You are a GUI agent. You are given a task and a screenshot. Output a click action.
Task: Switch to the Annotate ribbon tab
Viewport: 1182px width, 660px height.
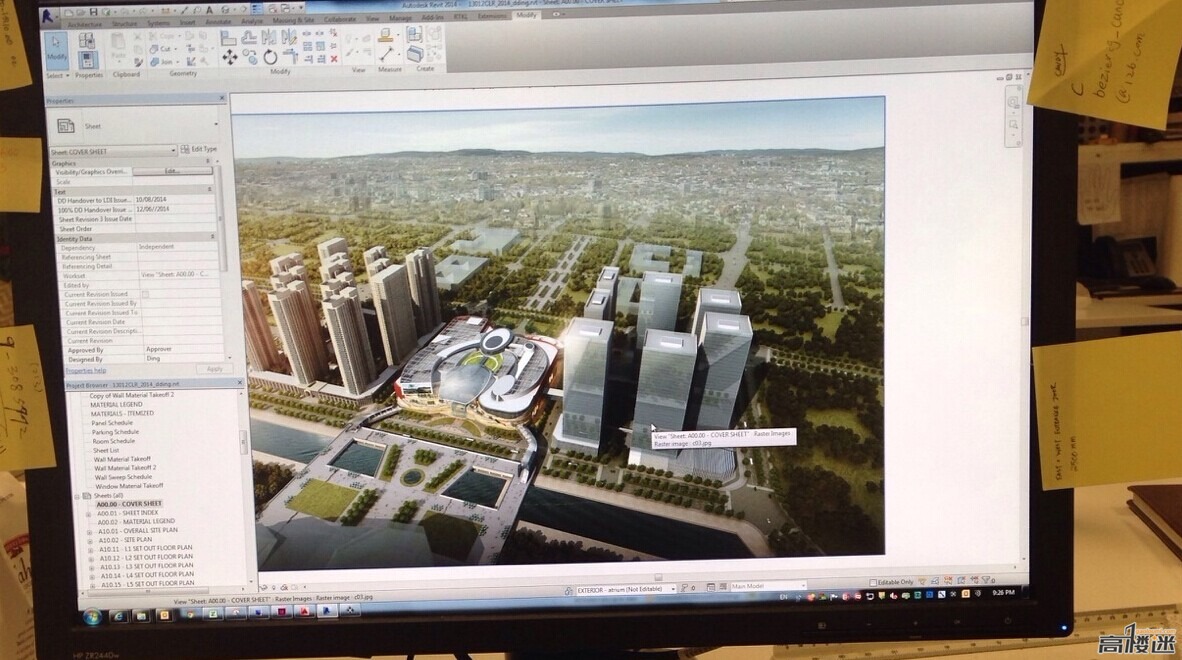point(219,22)
